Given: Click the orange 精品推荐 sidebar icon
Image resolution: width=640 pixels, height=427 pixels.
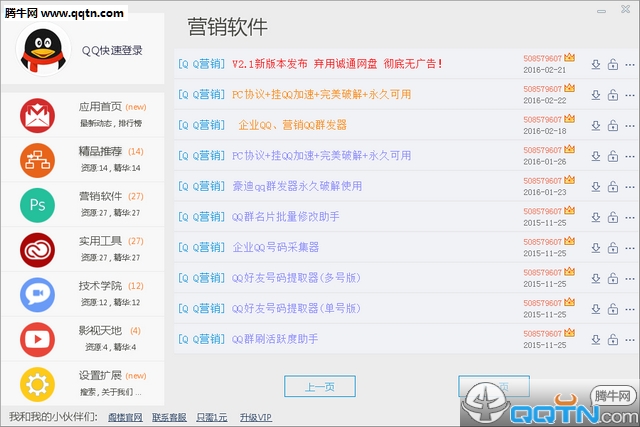Looking at the screenshot, I should point(39,159).
